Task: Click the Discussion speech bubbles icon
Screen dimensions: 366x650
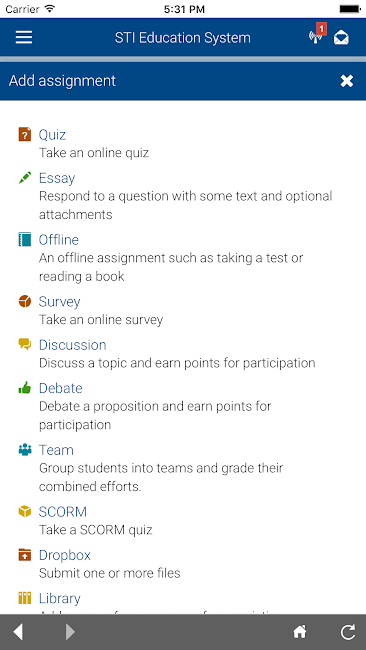Action: (x=25, y=344)
